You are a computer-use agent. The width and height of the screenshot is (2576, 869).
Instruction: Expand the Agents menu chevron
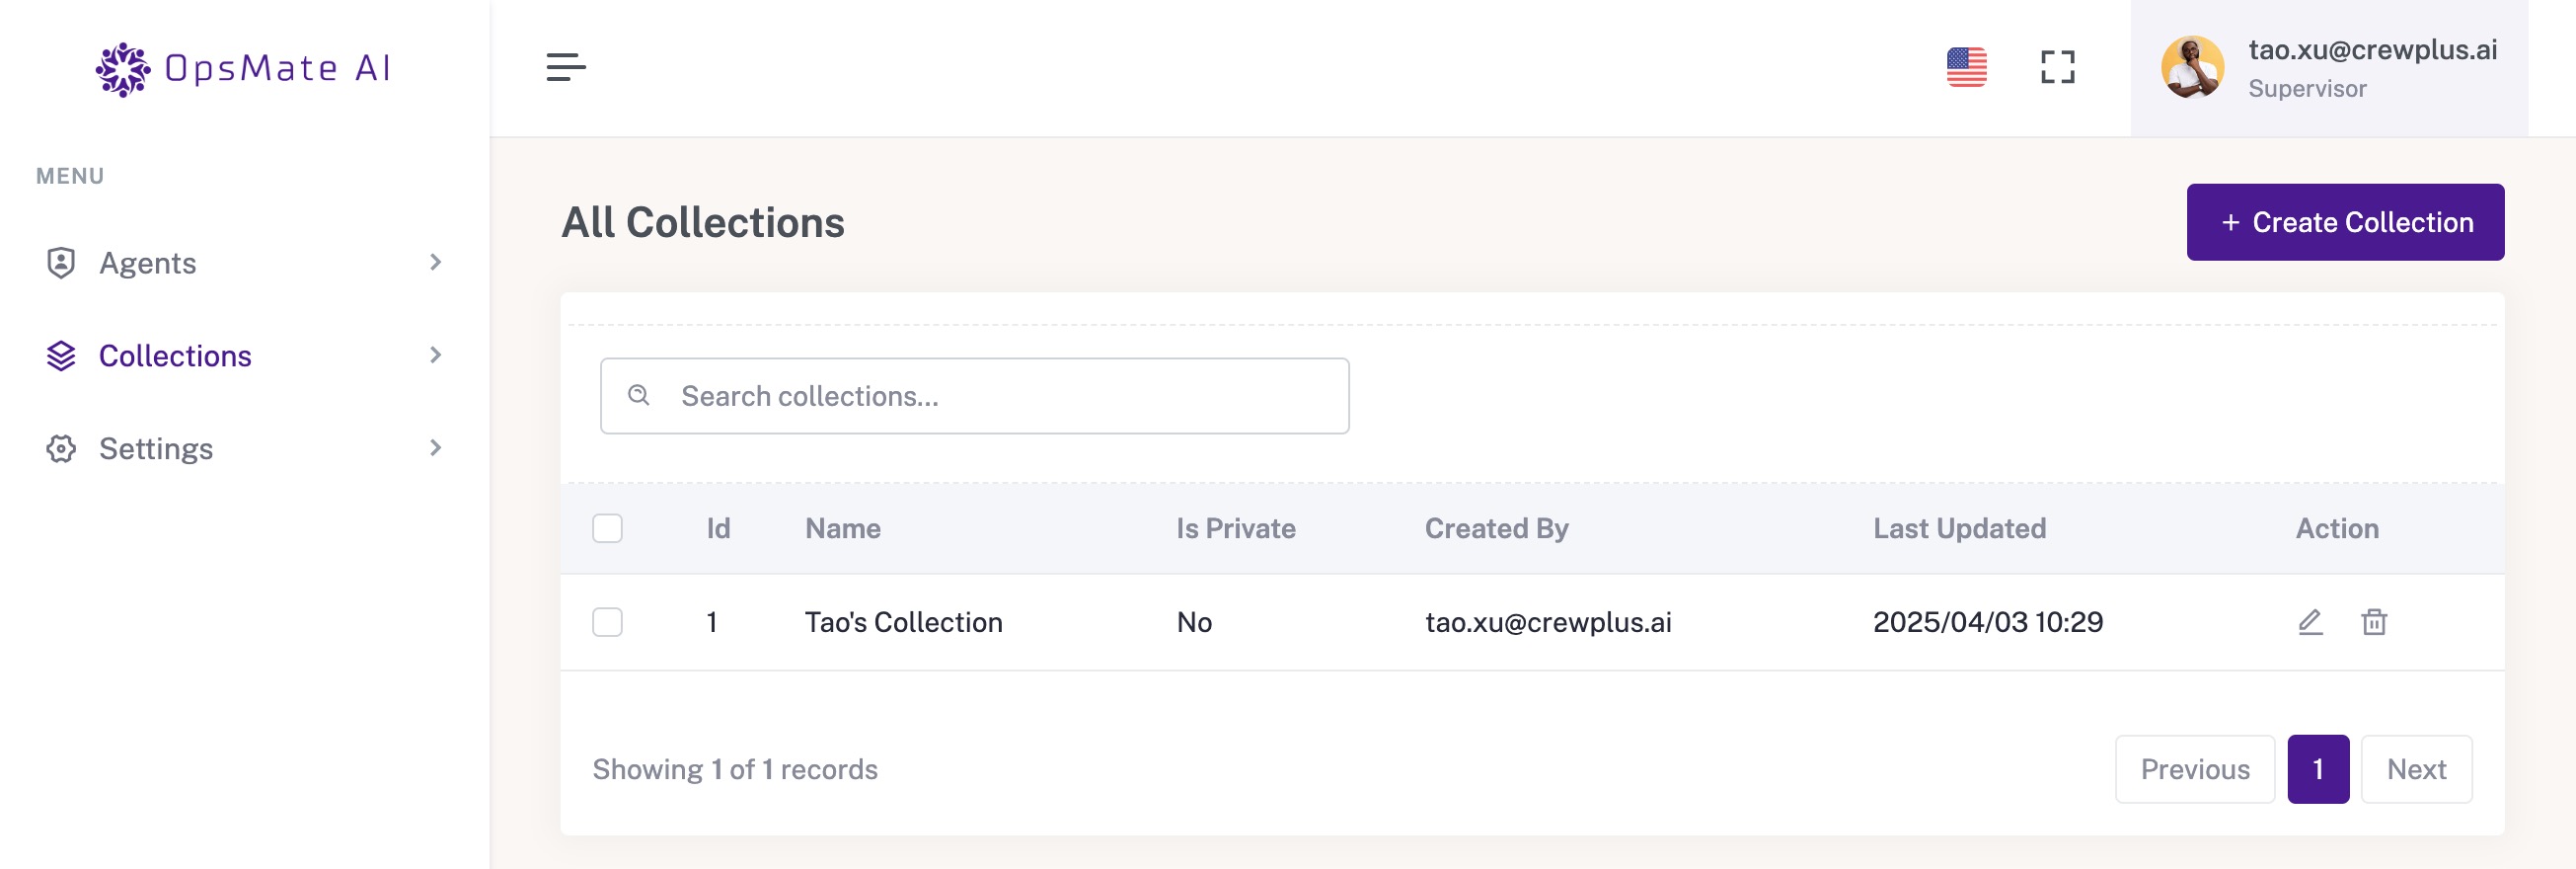coord(435,262)
